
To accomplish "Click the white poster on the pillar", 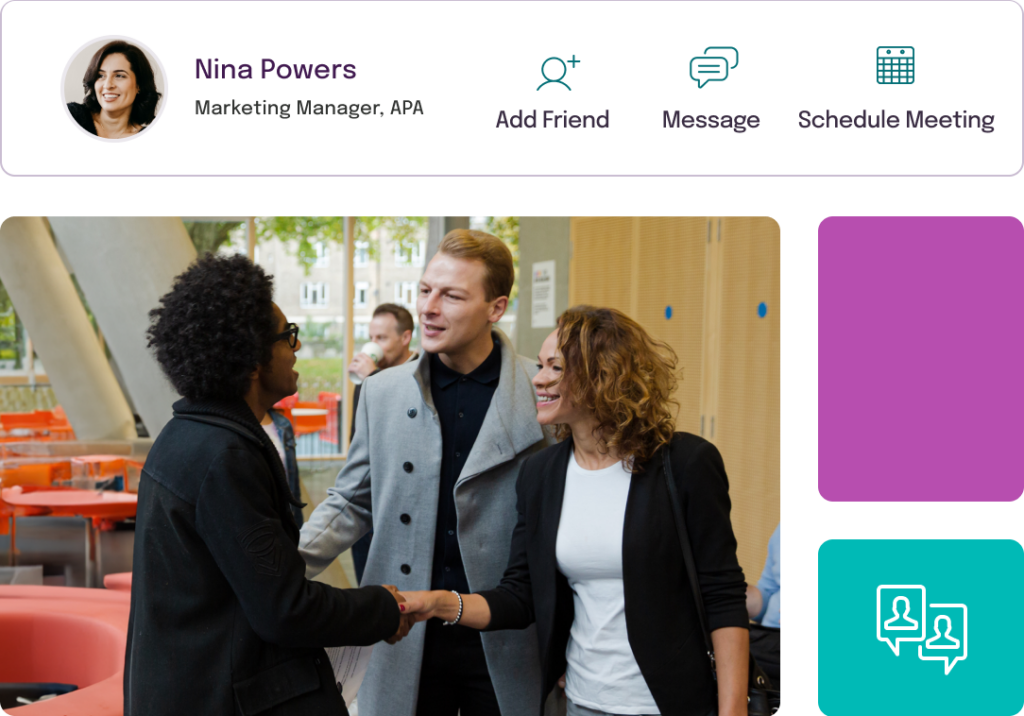I will (x=543, y=293).
